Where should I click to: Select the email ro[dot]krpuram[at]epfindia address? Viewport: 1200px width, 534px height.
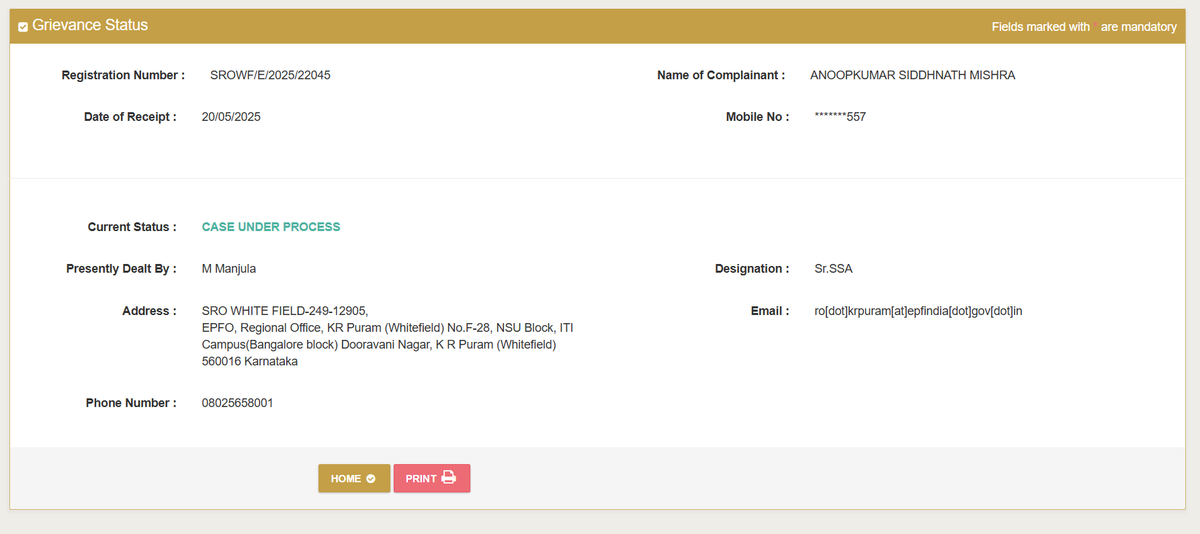(x=918, y=311)
